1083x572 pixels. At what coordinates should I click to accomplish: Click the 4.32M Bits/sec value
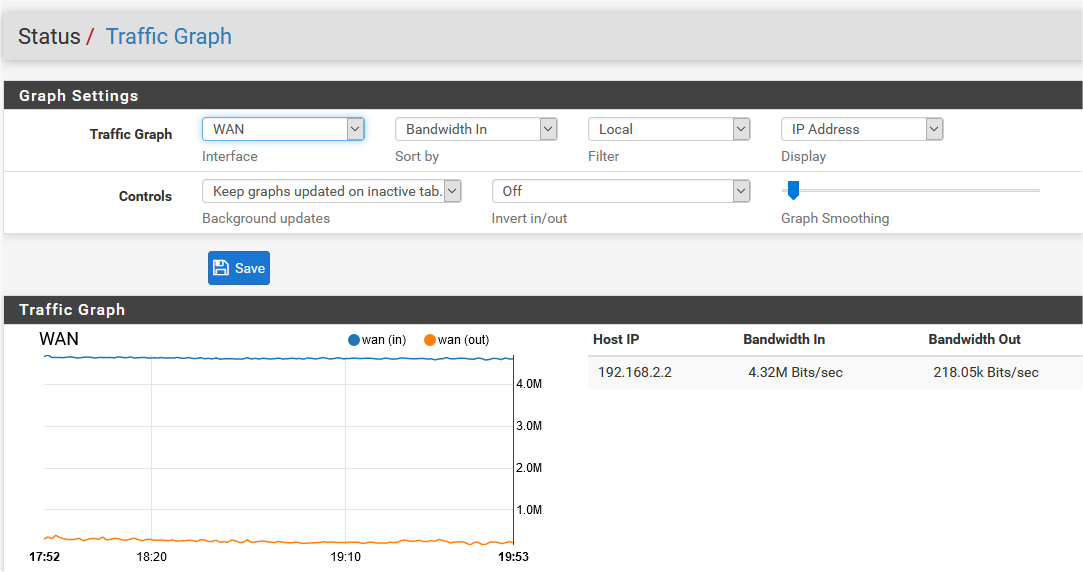pos(796,372)
